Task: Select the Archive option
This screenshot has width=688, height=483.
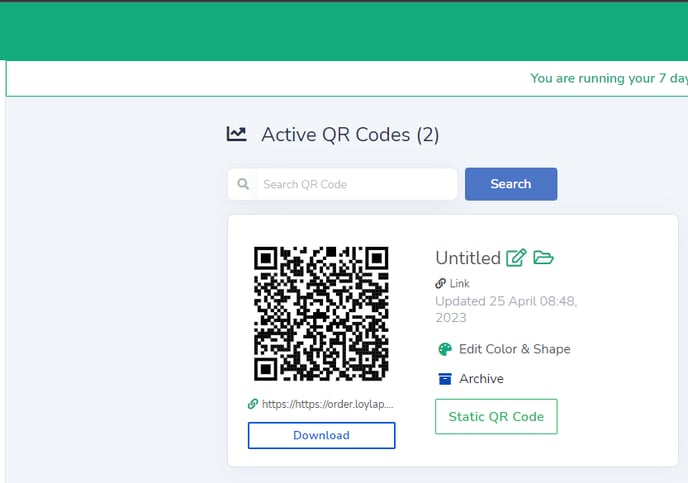Action: click(481, 379)
